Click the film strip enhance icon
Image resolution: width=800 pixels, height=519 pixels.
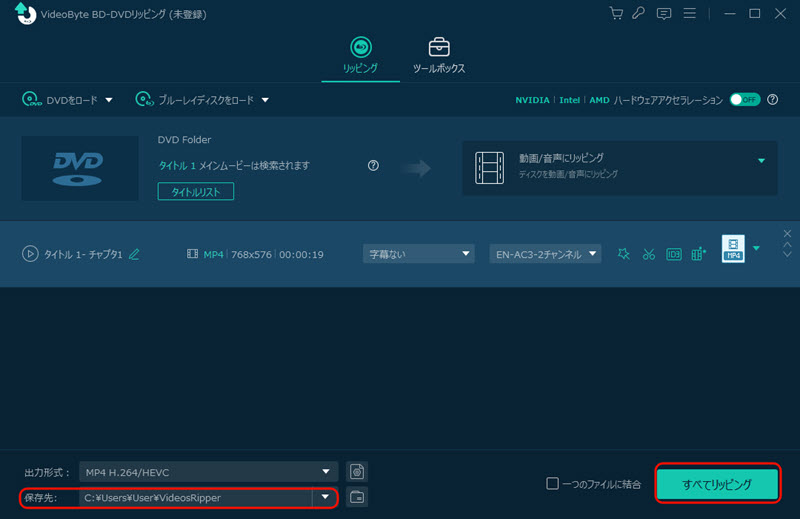[x=699, y=254]
